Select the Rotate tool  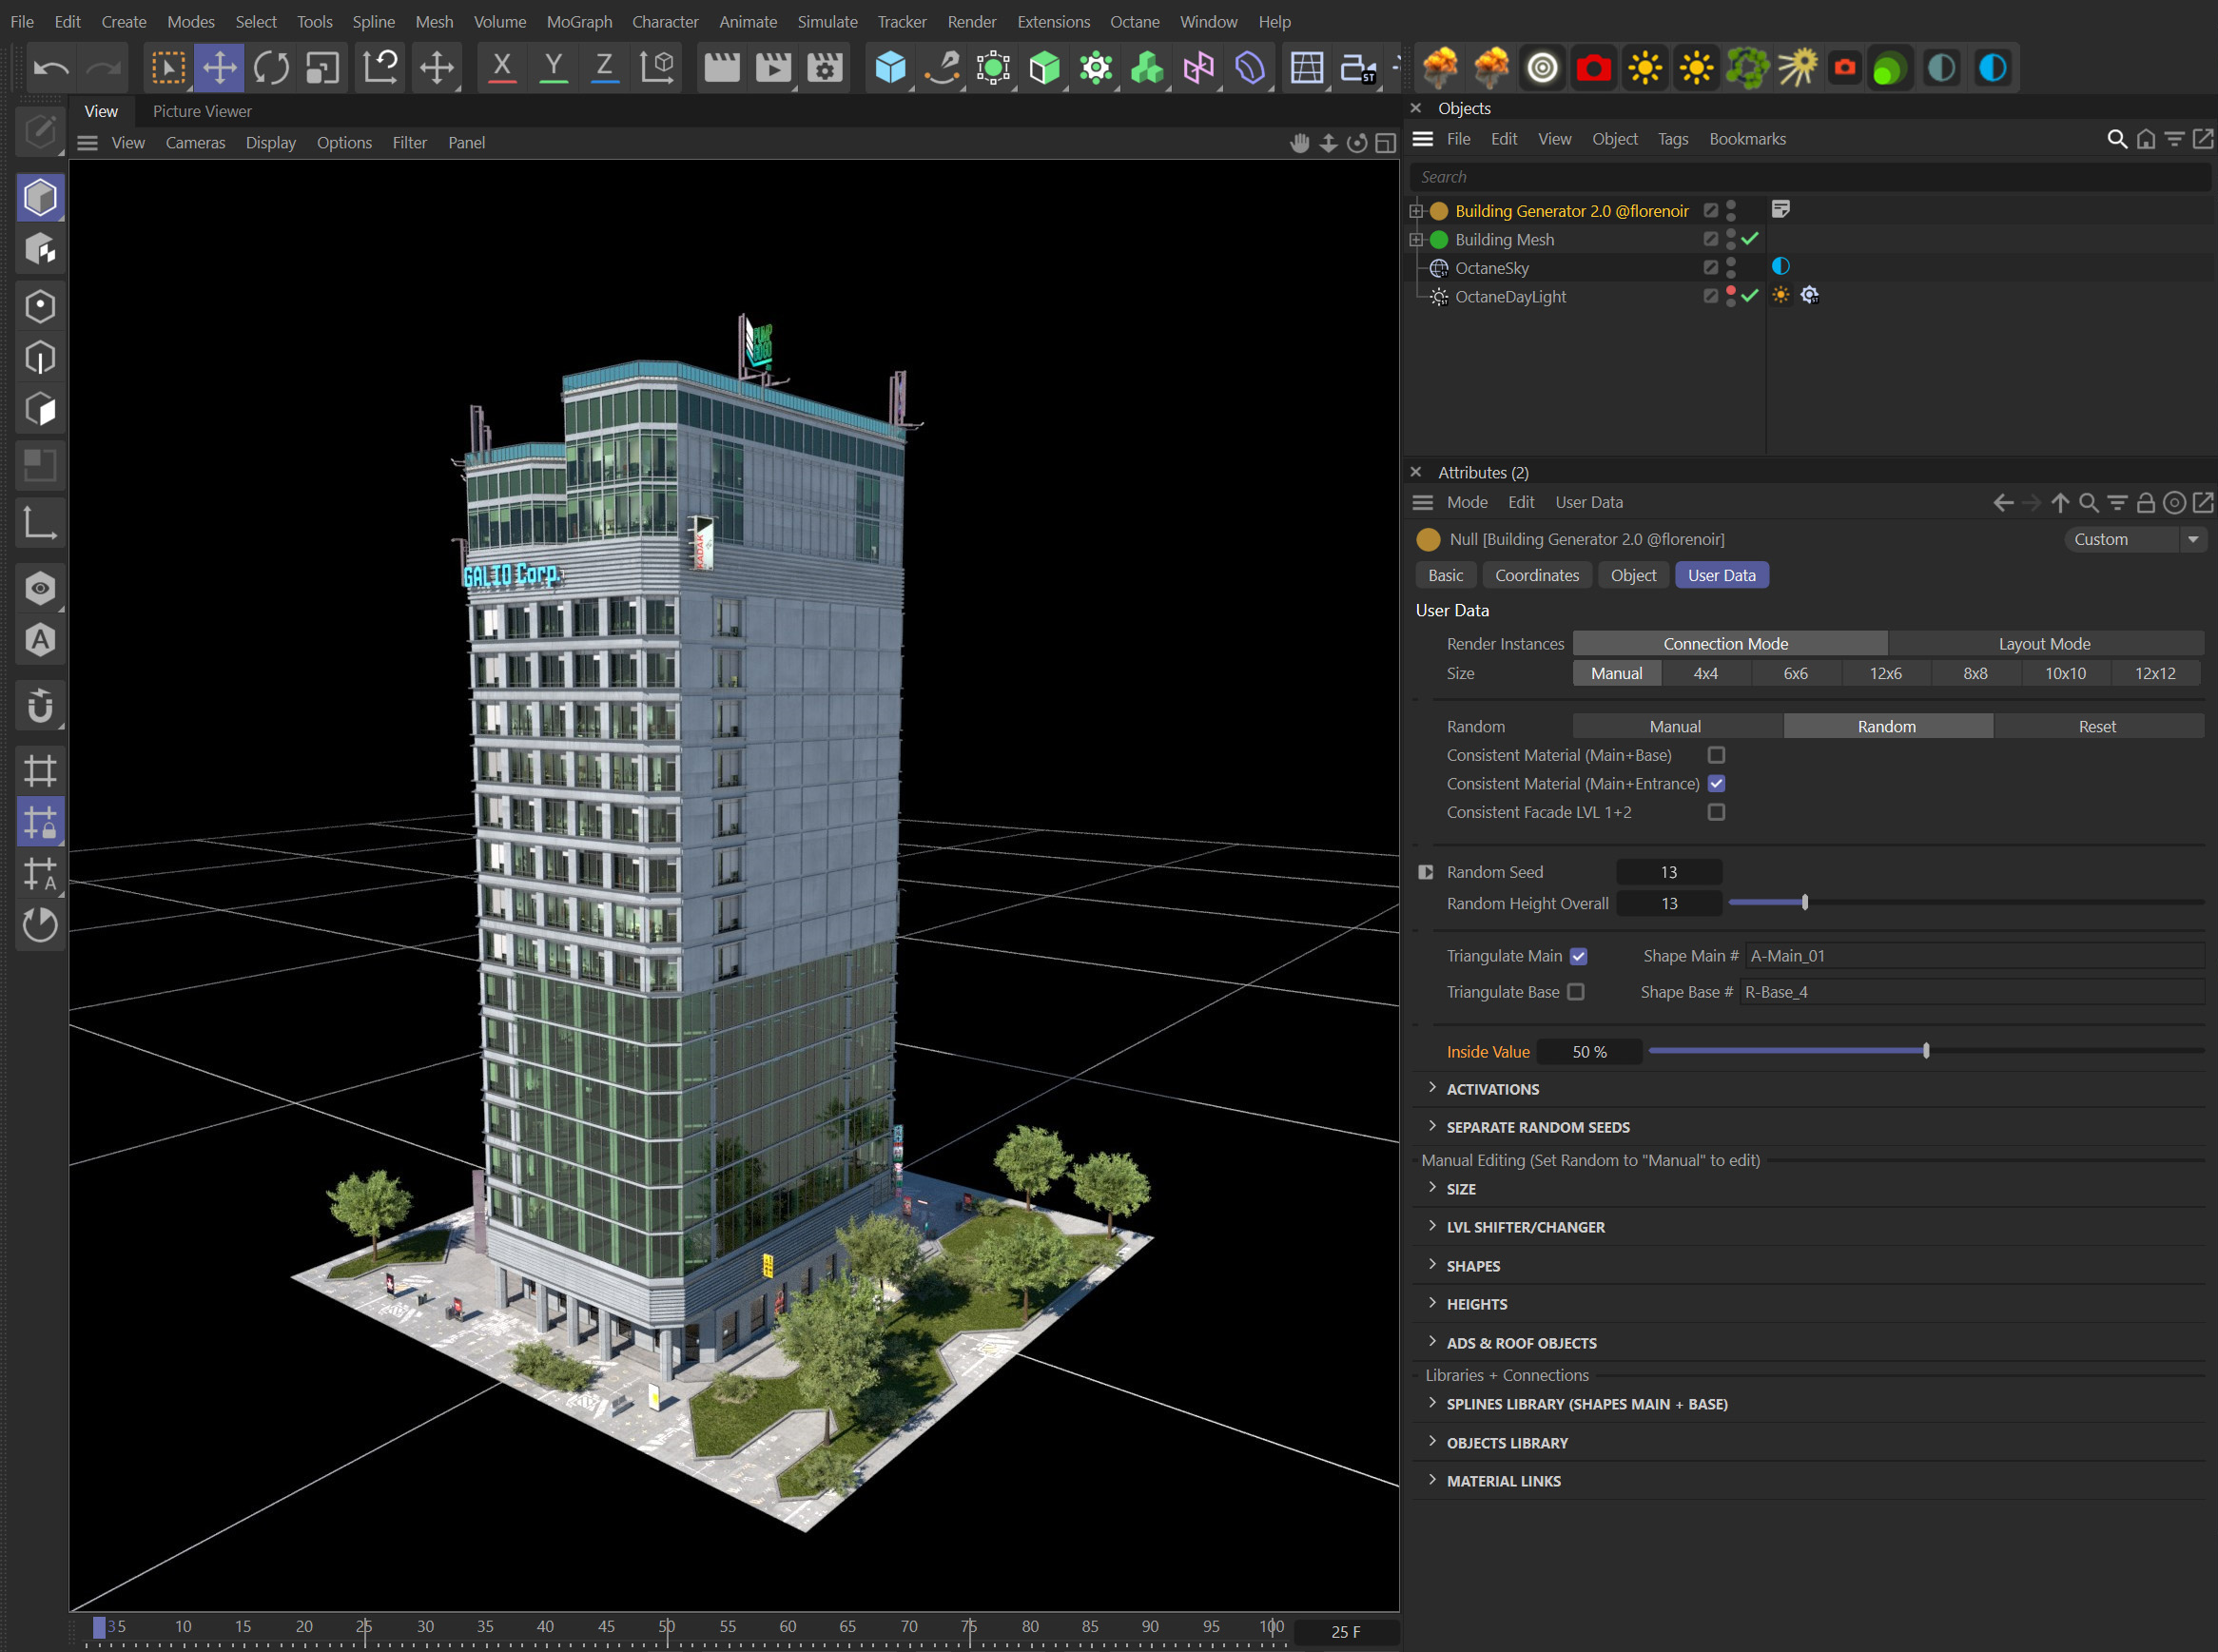(x=270, y=67)
